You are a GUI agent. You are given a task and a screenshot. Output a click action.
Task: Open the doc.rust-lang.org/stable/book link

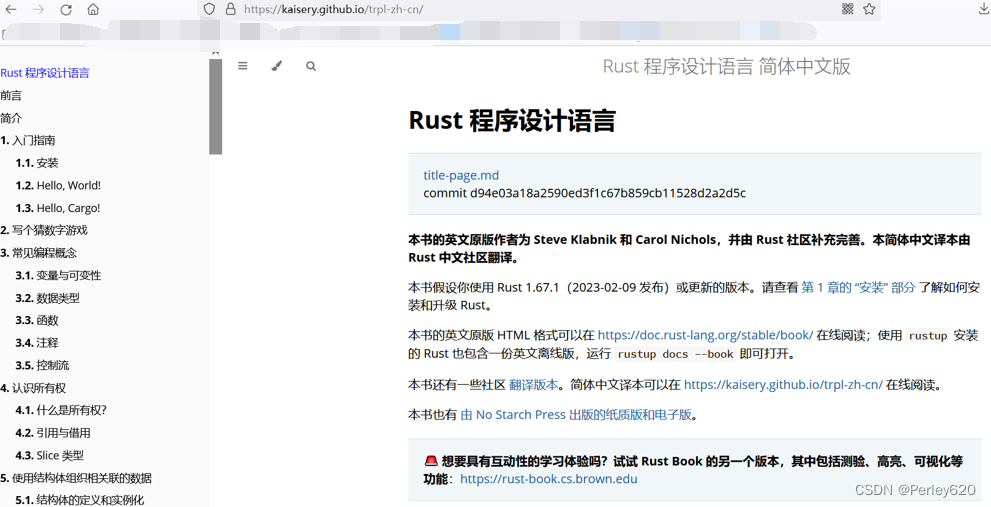click(705, 335)
